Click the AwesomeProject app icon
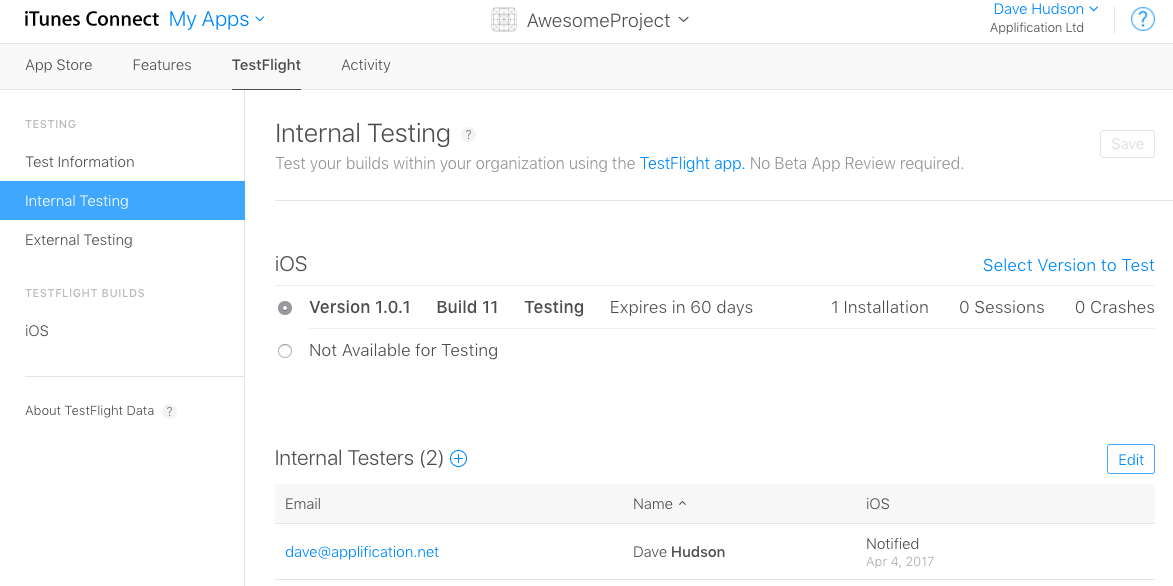1173x586 pixels. tap(504, 20)
